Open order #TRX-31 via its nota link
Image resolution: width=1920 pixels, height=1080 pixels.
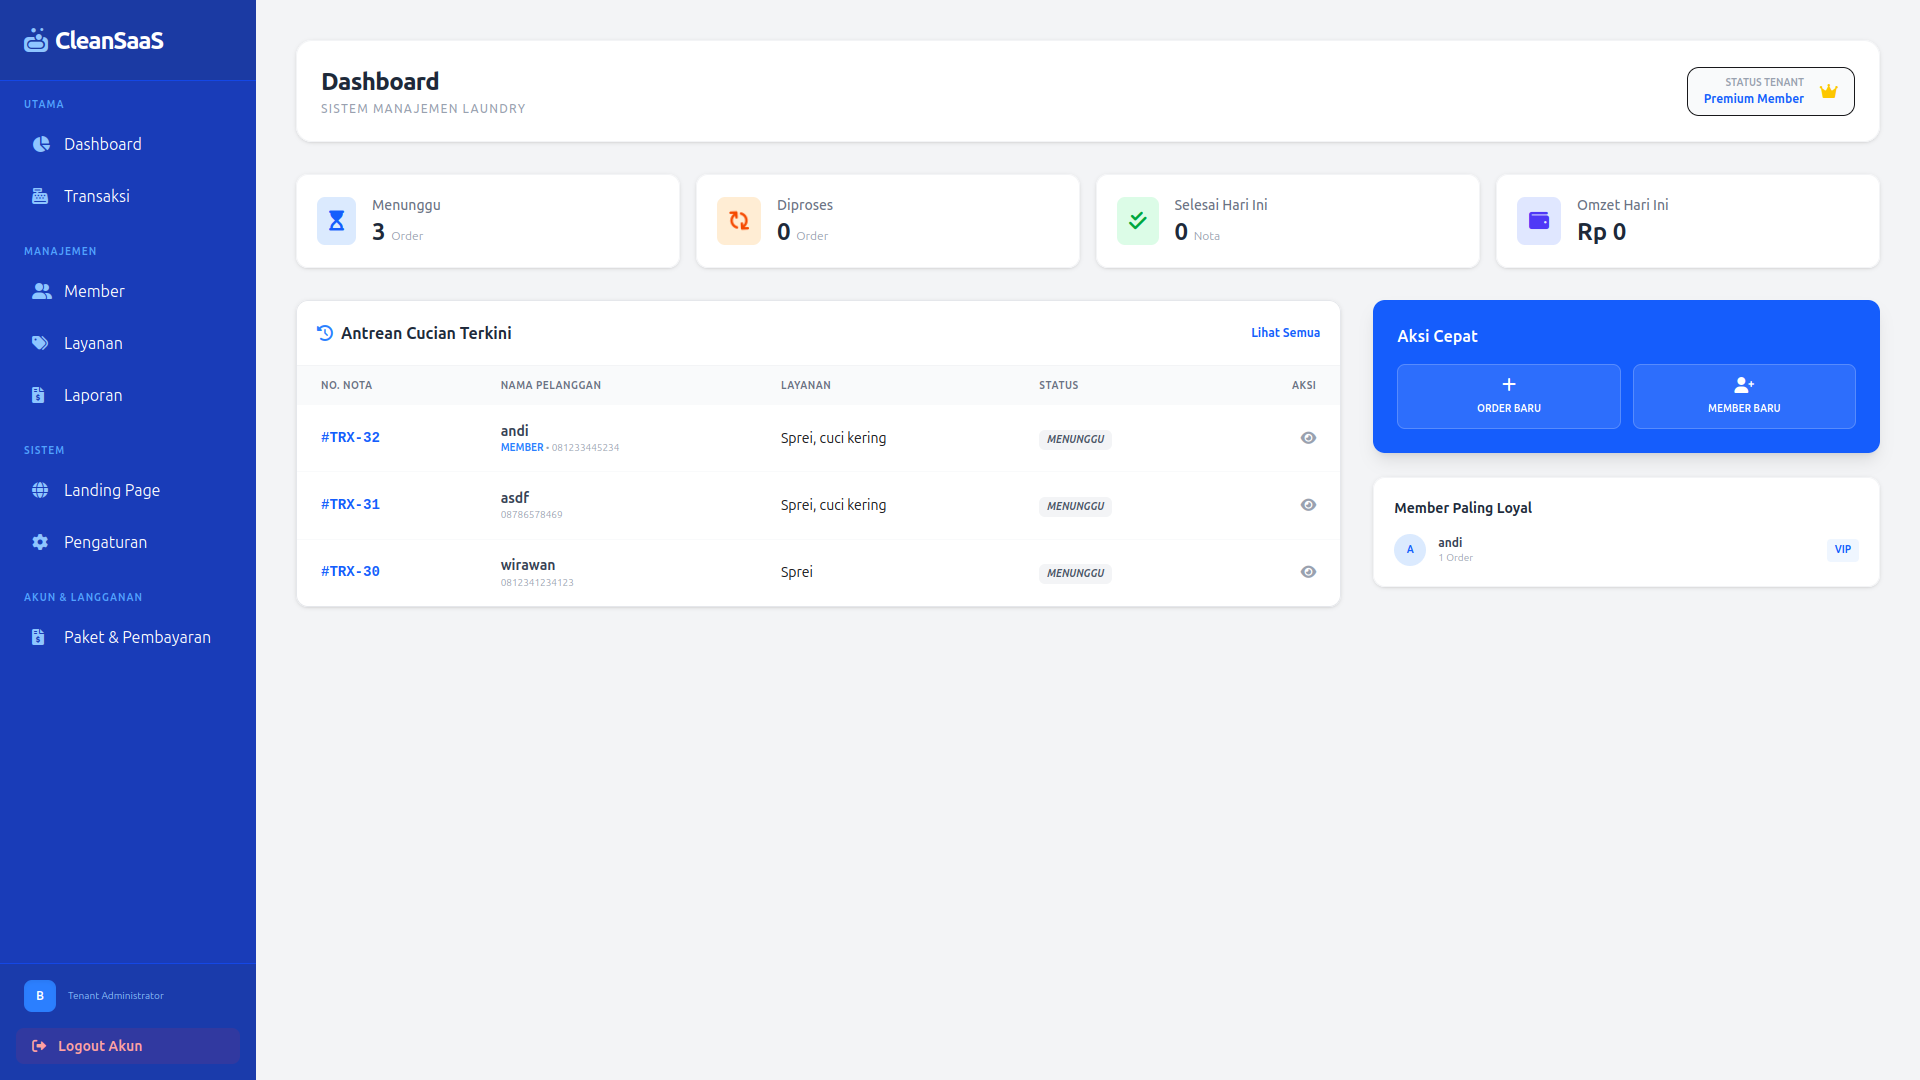tap(350, 504)
